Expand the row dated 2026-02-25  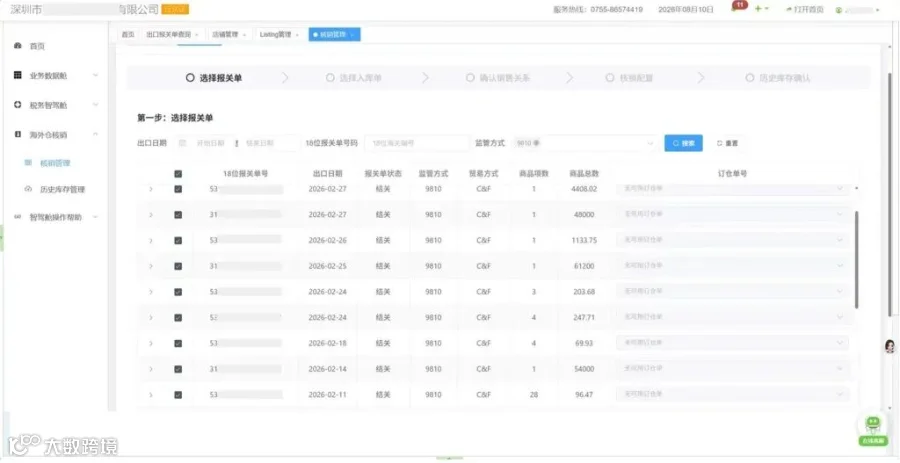(151, 266)
